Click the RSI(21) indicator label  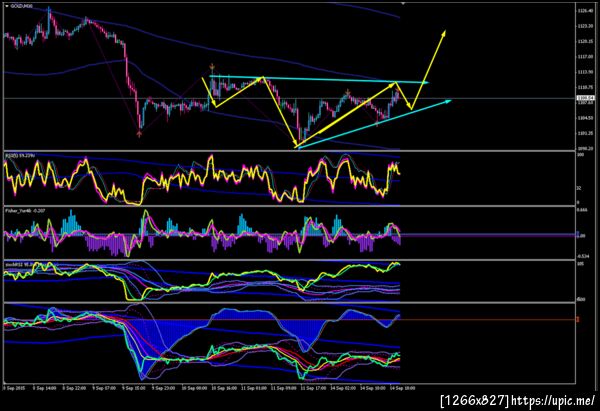[x=20, y=155]
